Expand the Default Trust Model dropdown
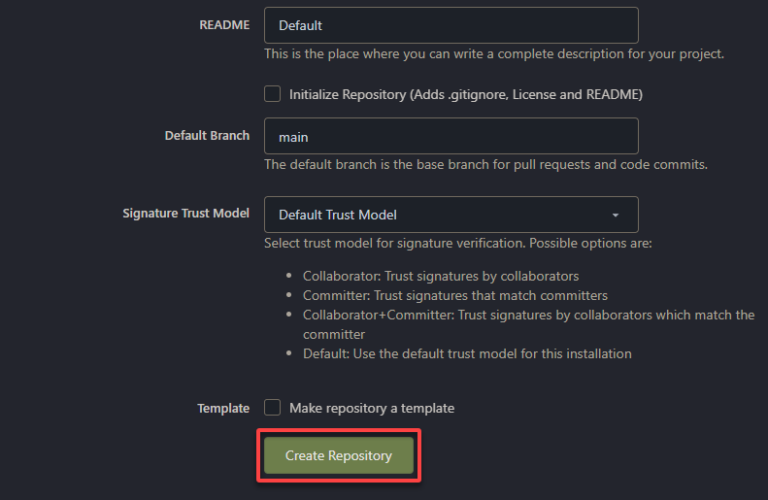768x500 pixels. (451, 214)
